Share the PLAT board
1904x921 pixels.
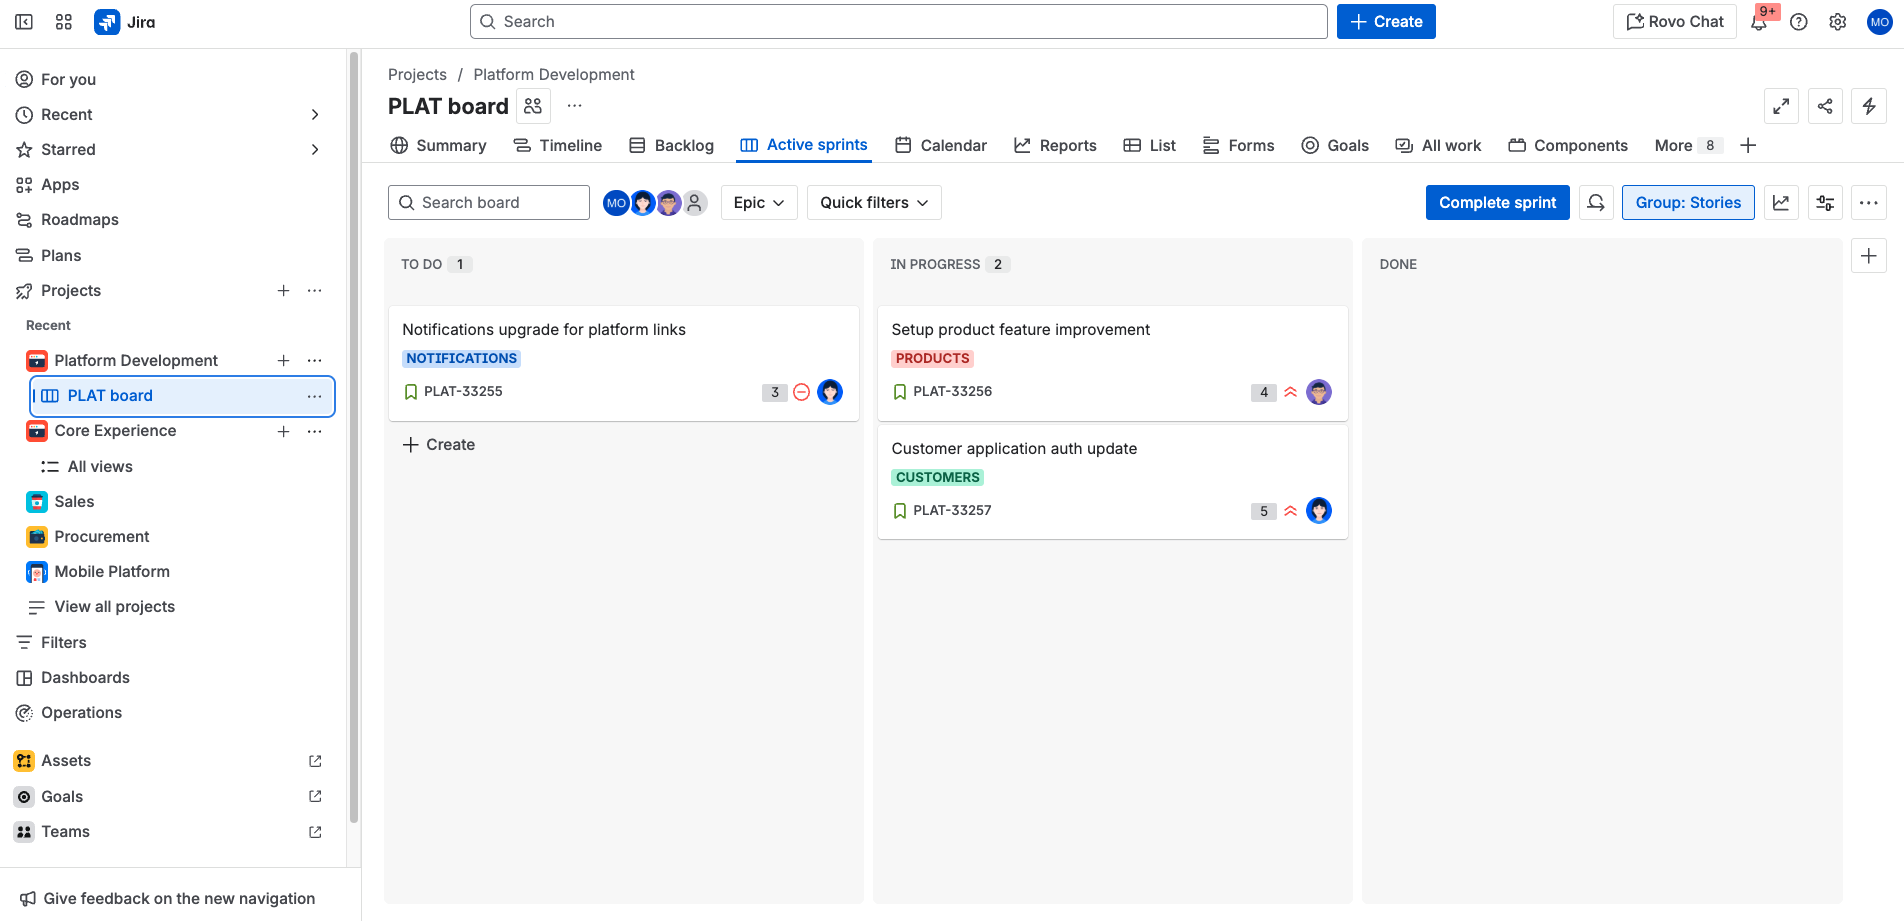click(1825, 106)
